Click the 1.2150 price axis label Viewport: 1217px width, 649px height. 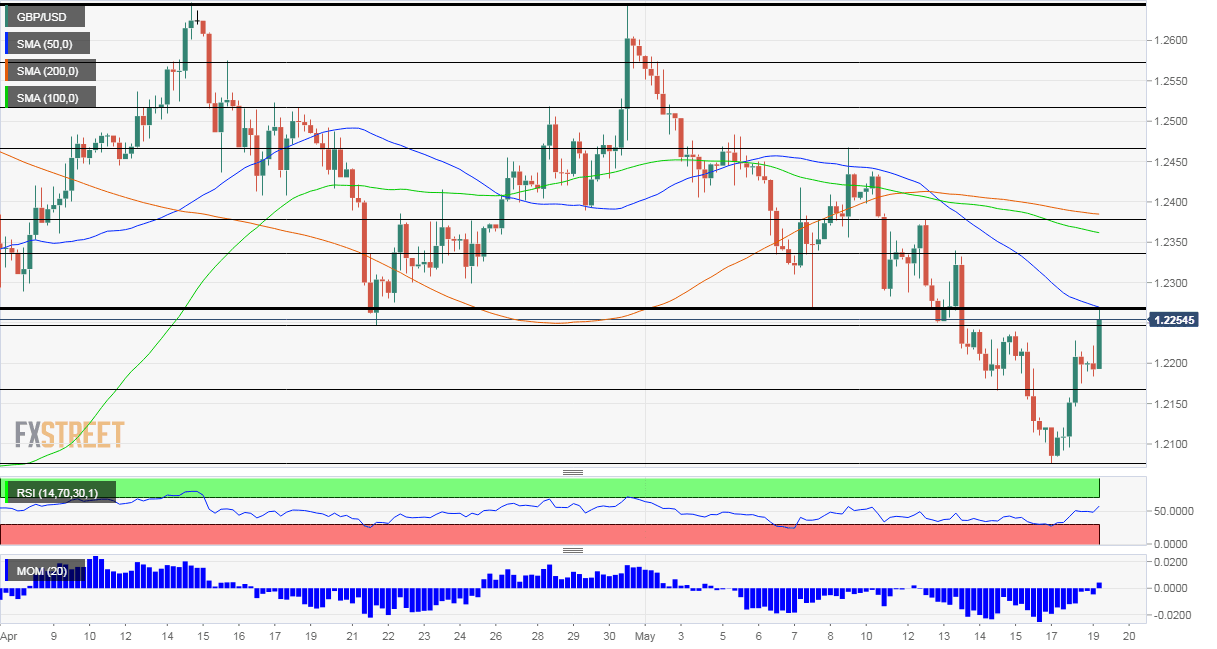(1170, 404)
